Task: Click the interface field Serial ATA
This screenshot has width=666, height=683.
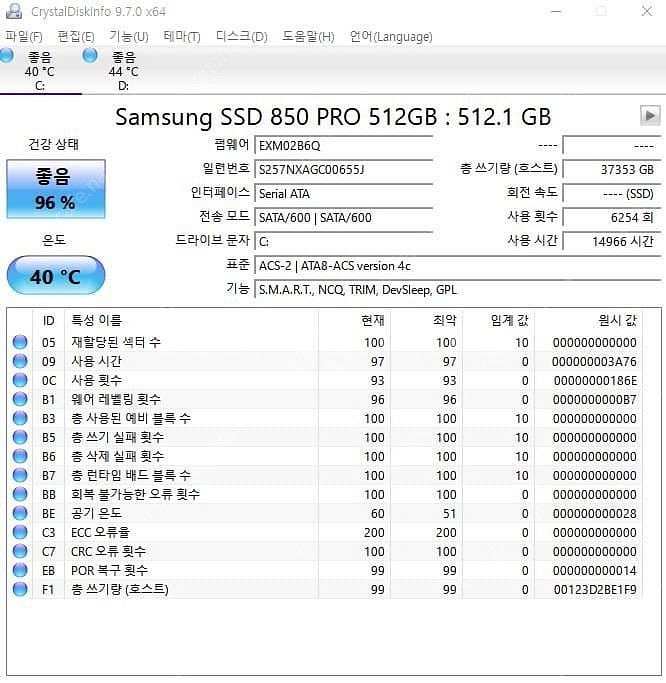Action: 344,193
